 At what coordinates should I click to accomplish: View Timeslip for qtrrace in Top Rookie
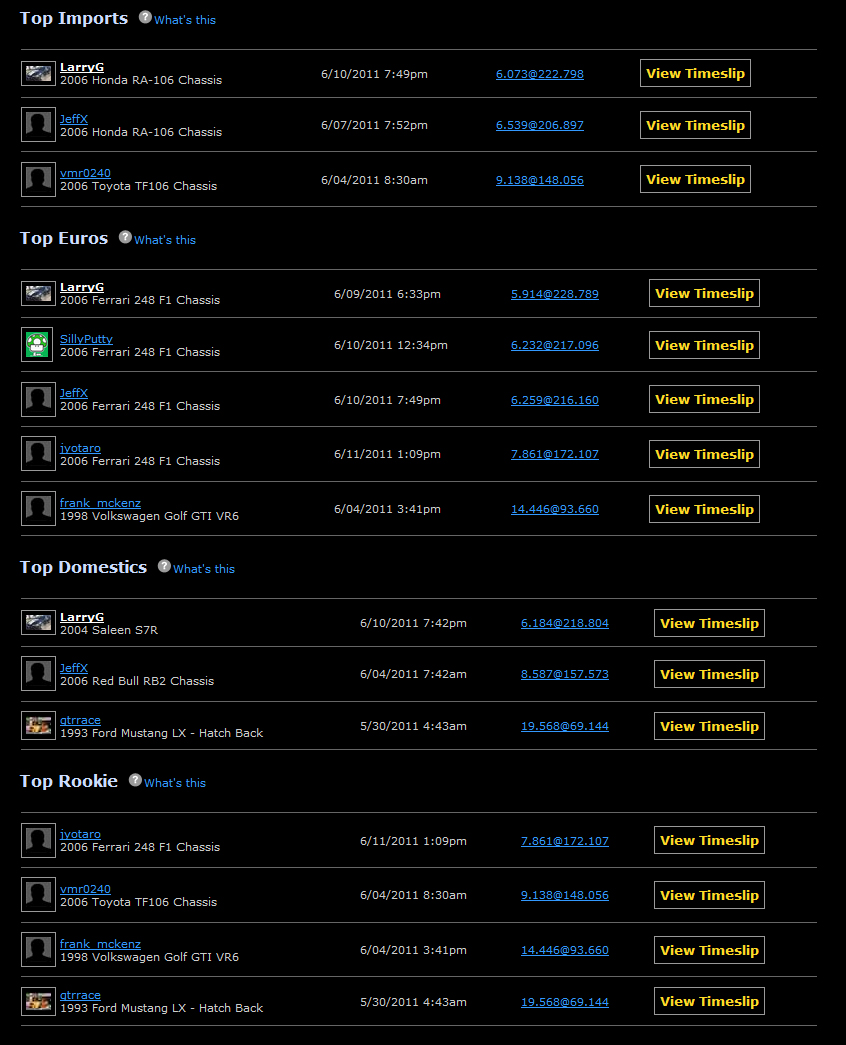point(709,1001)
